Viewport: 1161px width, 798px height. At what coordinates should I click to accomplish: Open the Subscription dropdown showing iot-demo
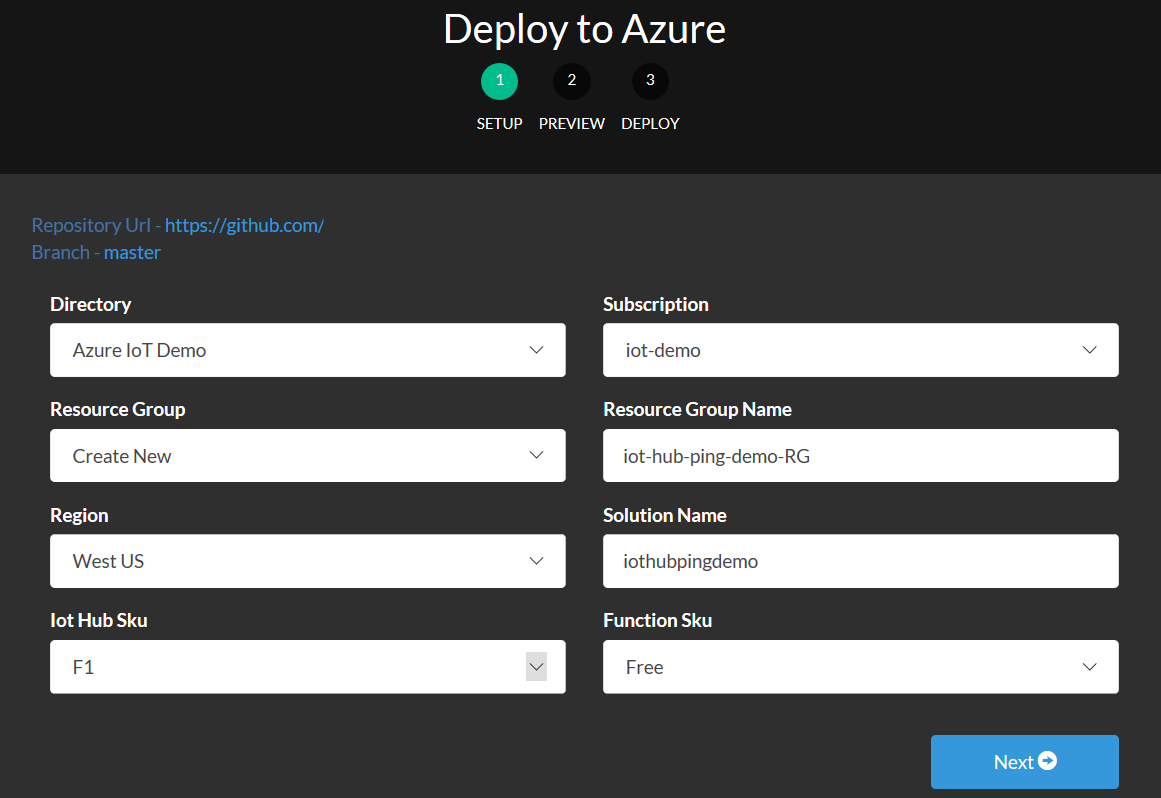pyautogui.click(x=860, y=350)
